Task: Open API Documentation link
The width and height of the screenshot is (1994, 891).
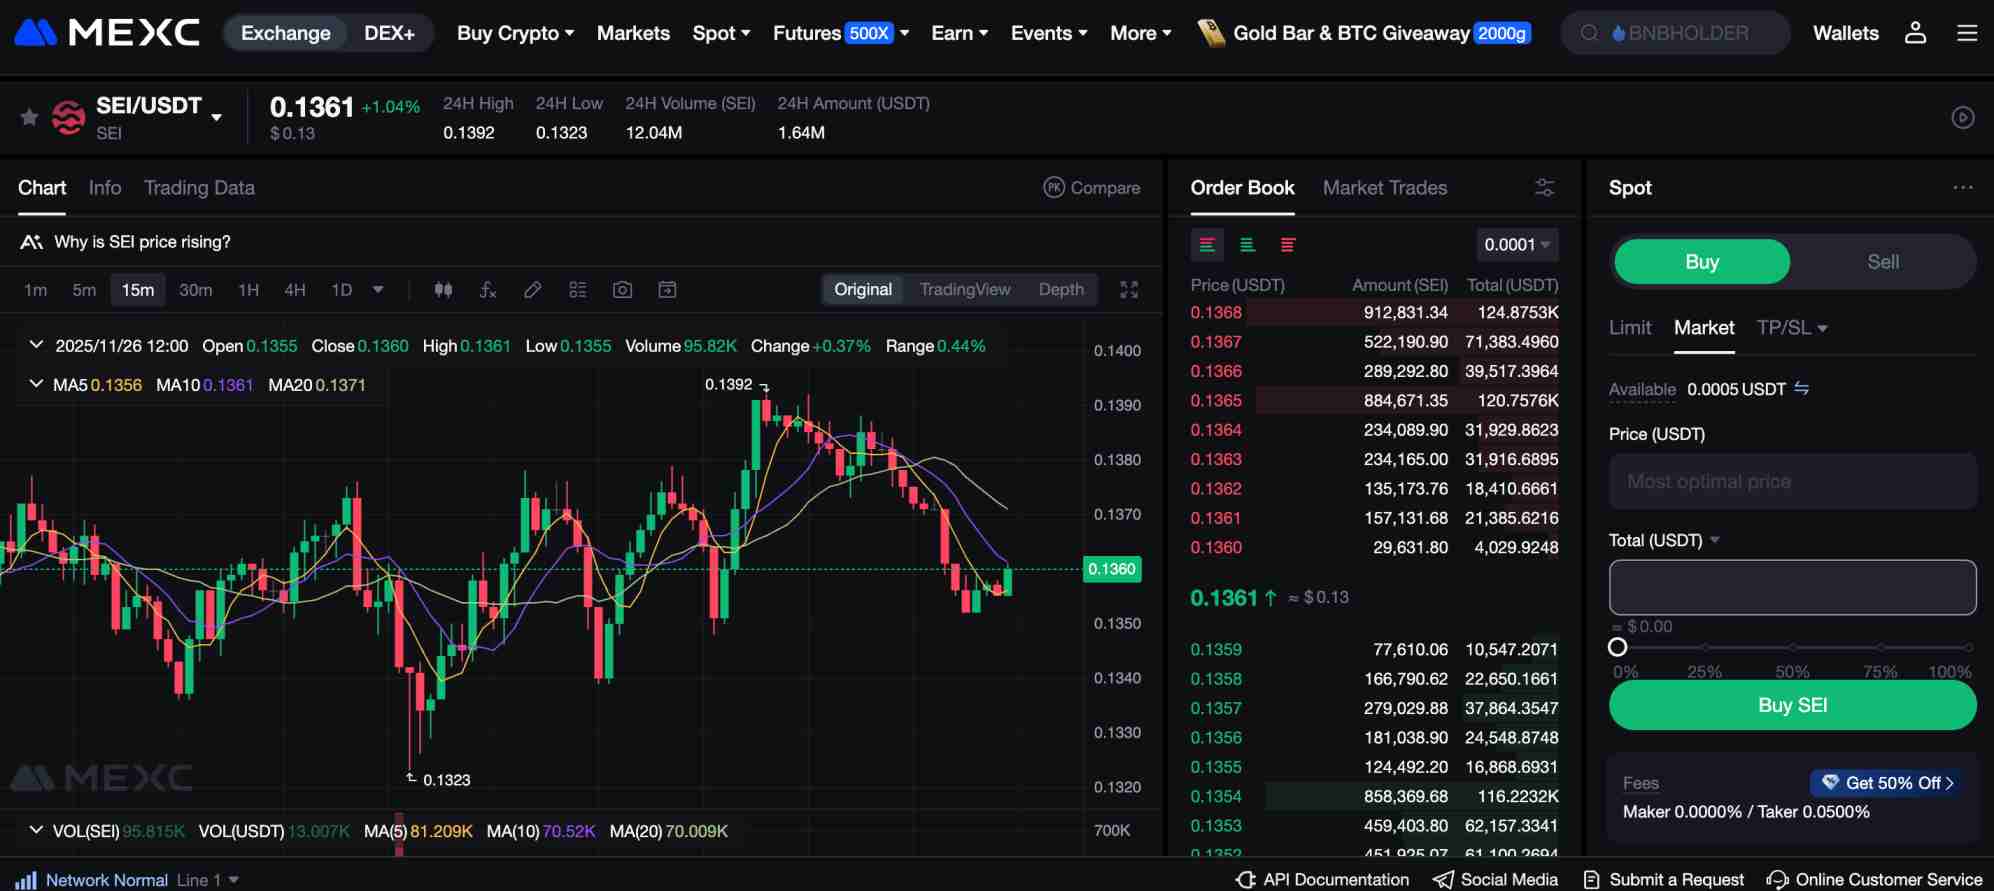Action: pos(1322,880)
